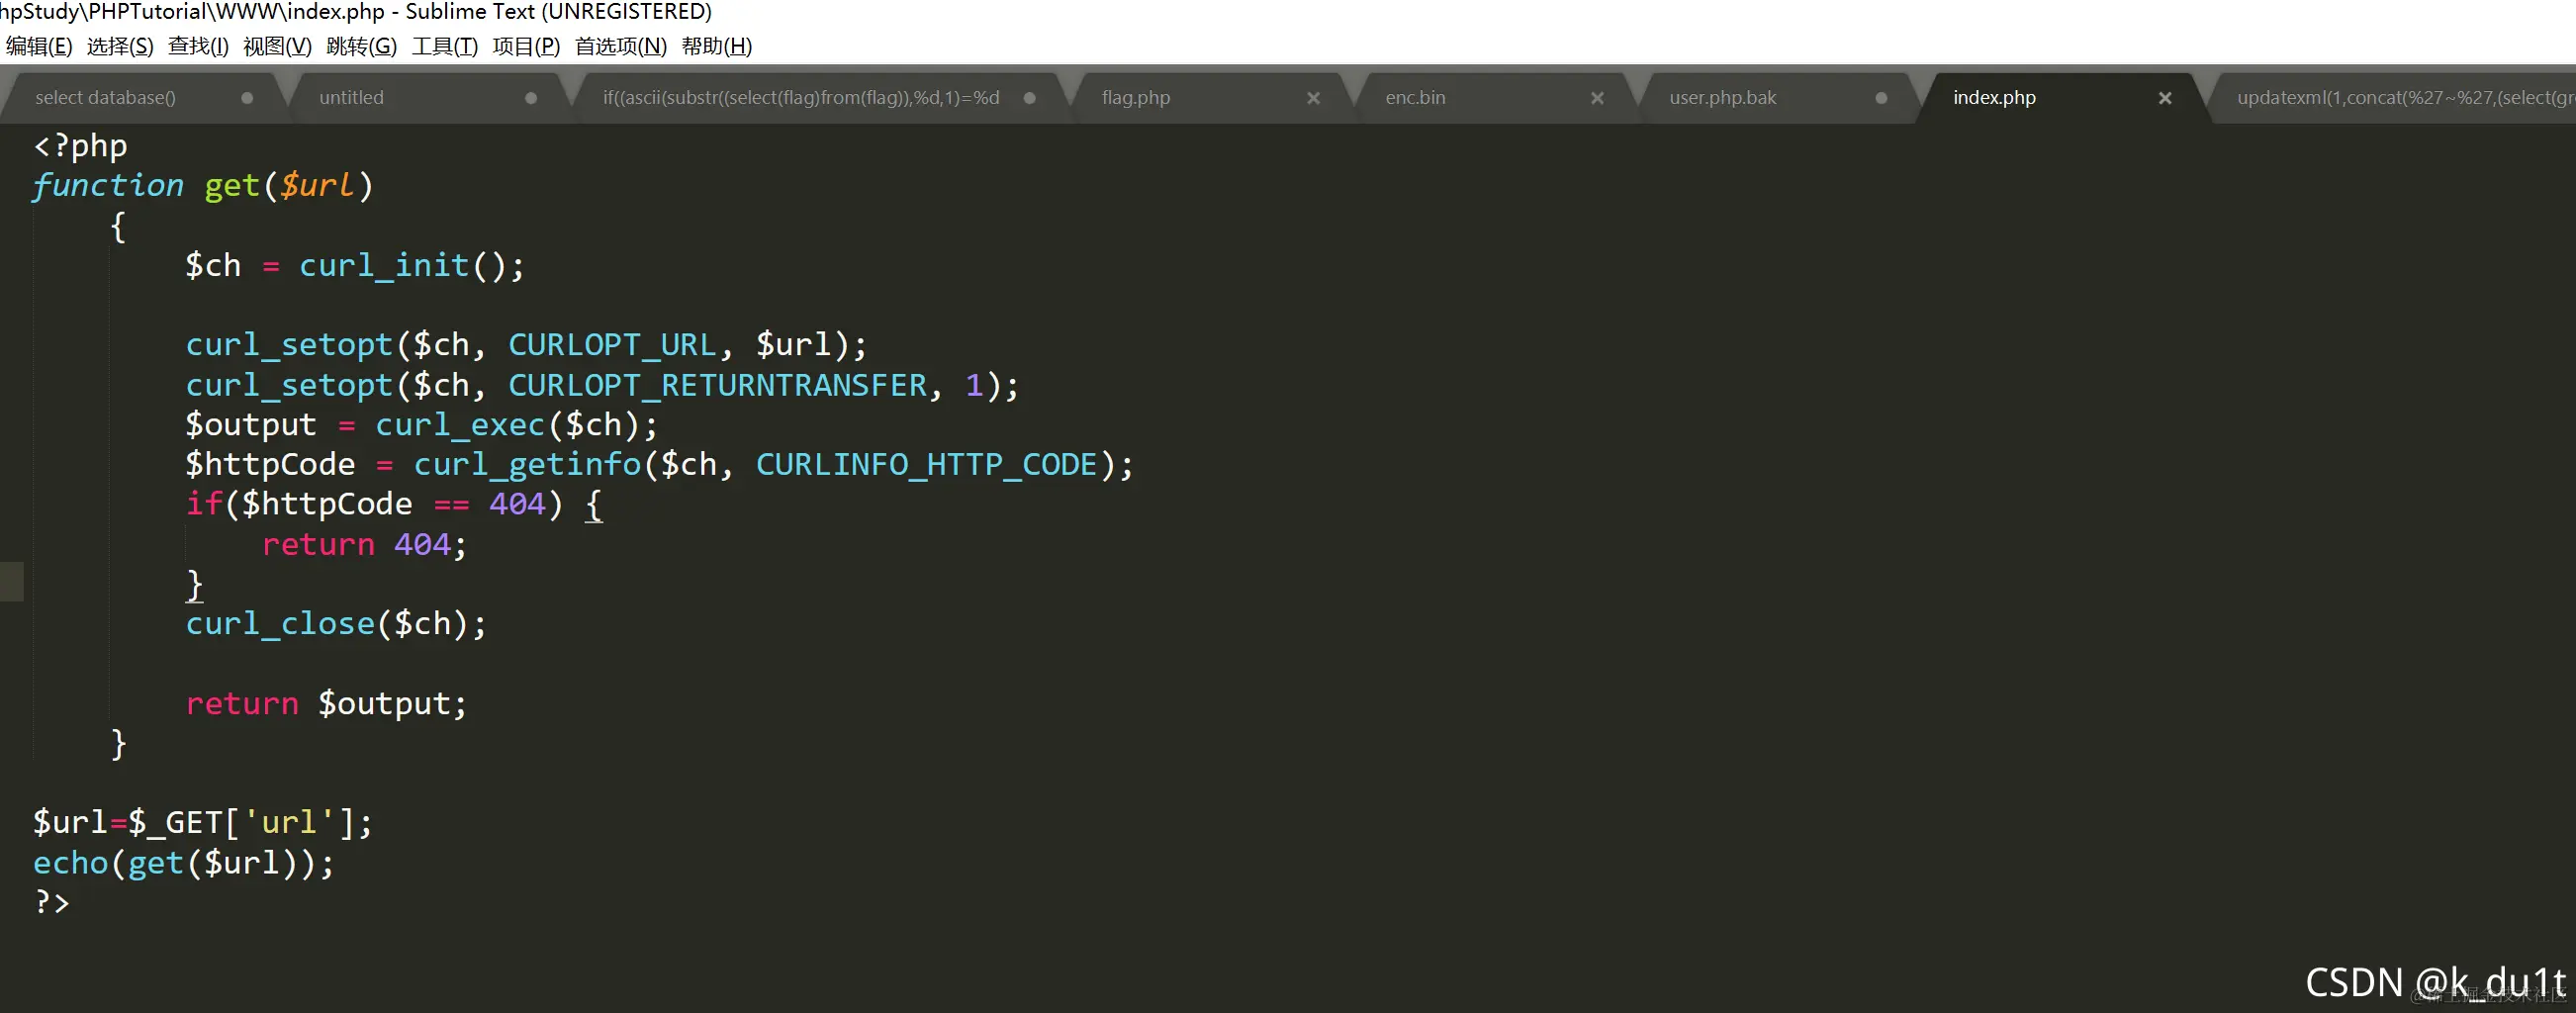The image size is (2576, 1013).
Task: Open the 视图(V) menu
Action: pyautogui.click(x=277, y=46)
